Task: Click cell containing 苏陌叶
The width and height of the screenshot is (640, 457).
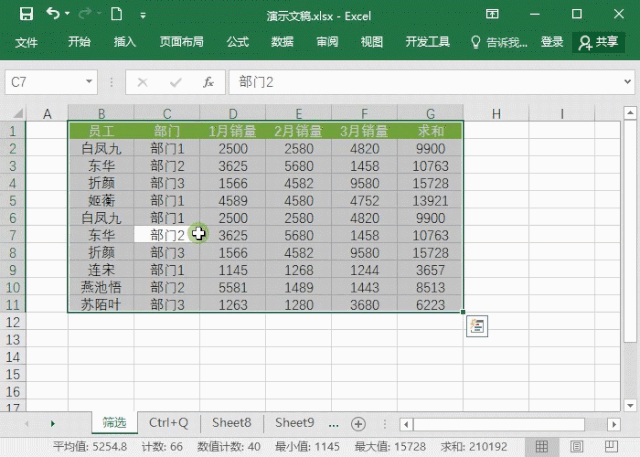Action: coord(101,305)
